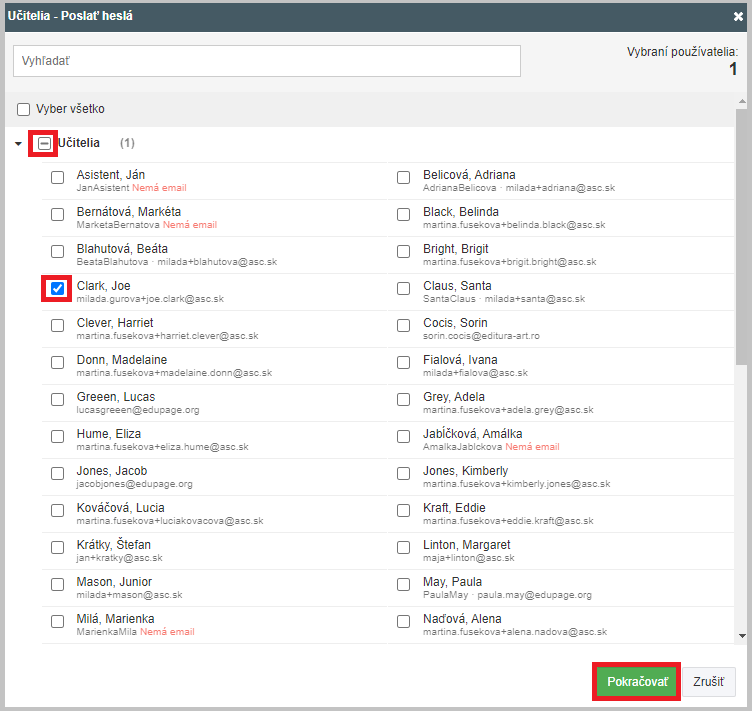
Task: Tick Greeen, Lucas checkbox
Action: point(58,399)
